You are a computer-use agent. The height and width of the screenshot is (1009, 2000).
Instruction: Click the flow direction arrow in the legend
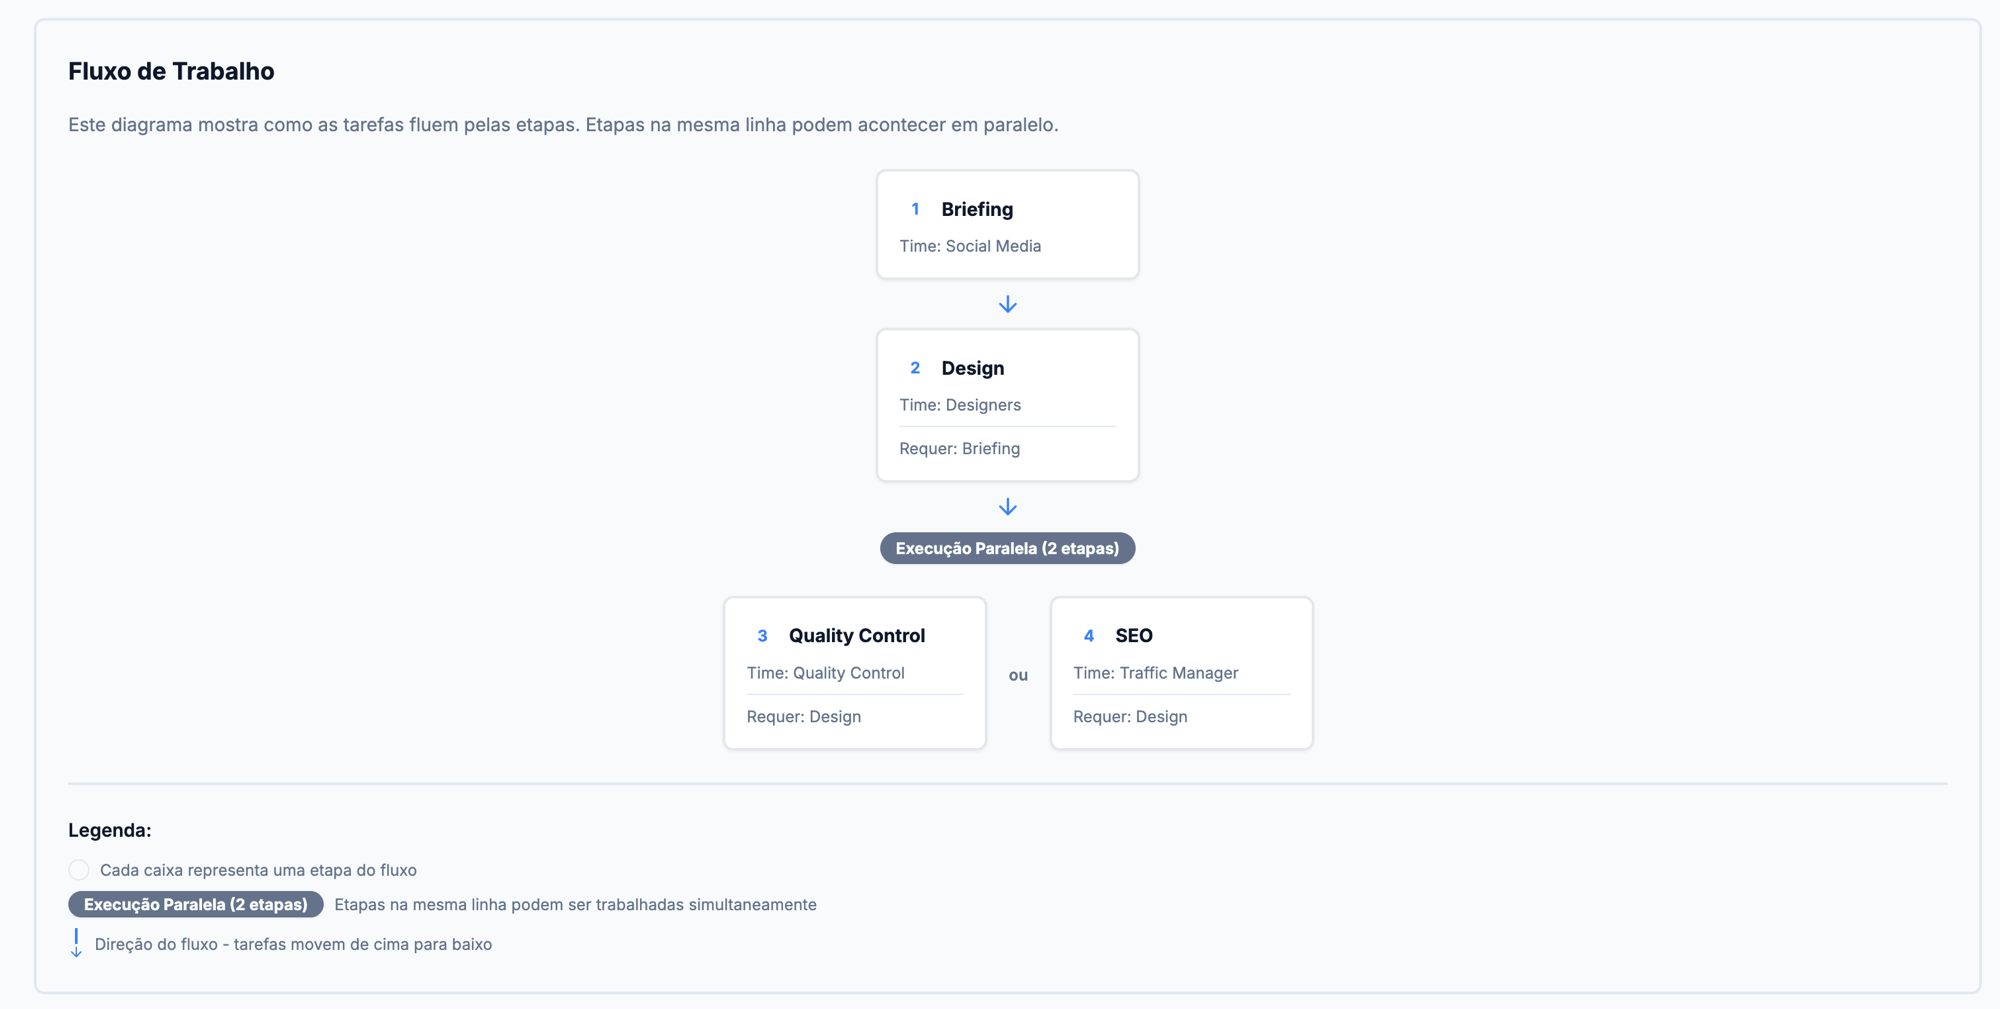point(76,943)
